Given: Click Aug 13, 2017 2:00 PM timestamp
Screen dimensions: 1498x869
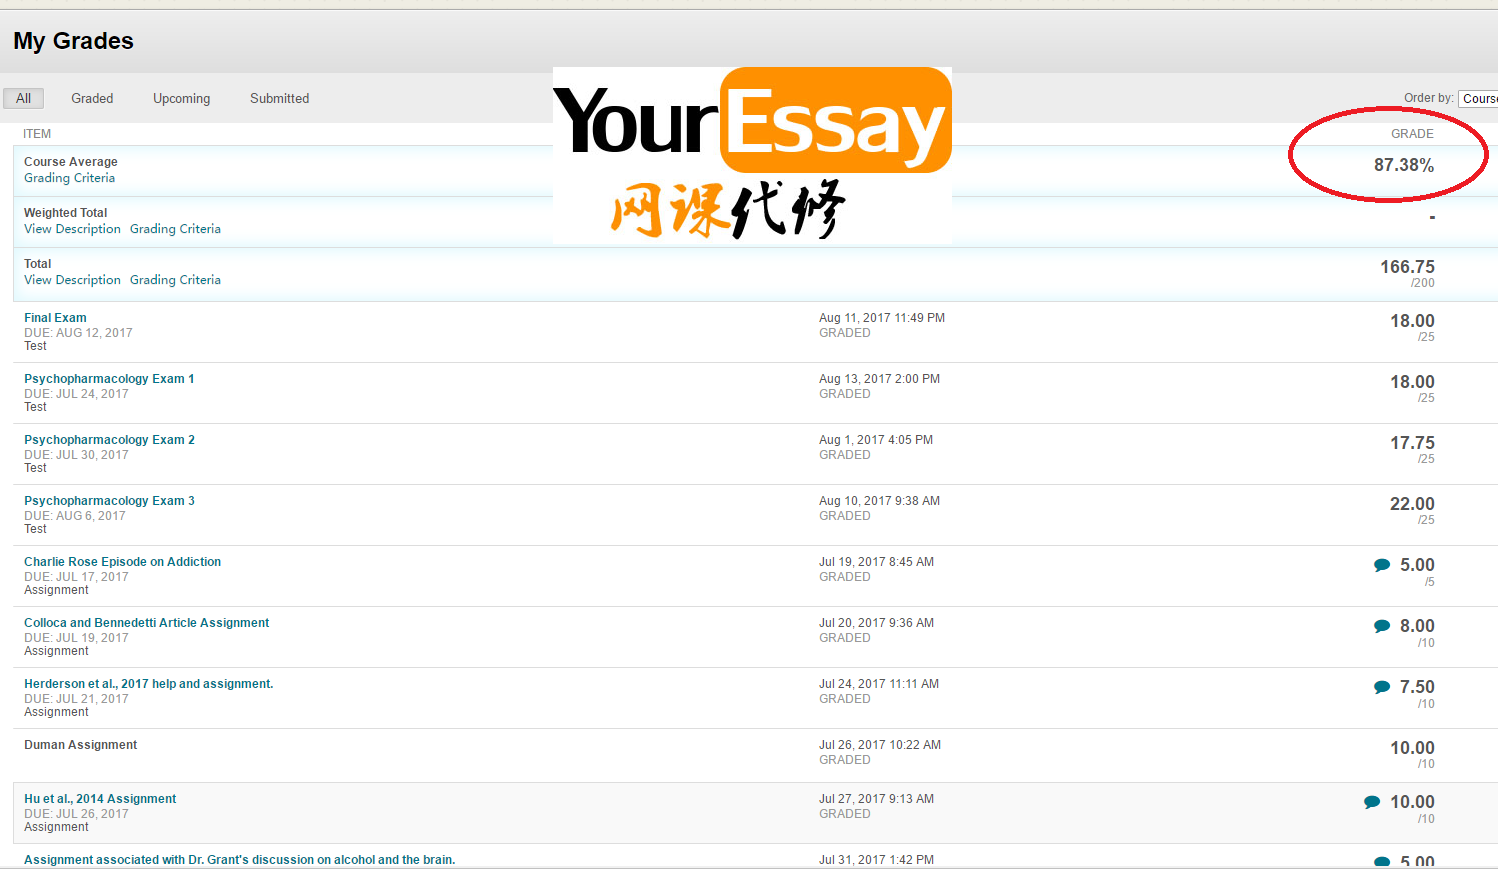Looking at the screenshot, I should click(879, 379).
